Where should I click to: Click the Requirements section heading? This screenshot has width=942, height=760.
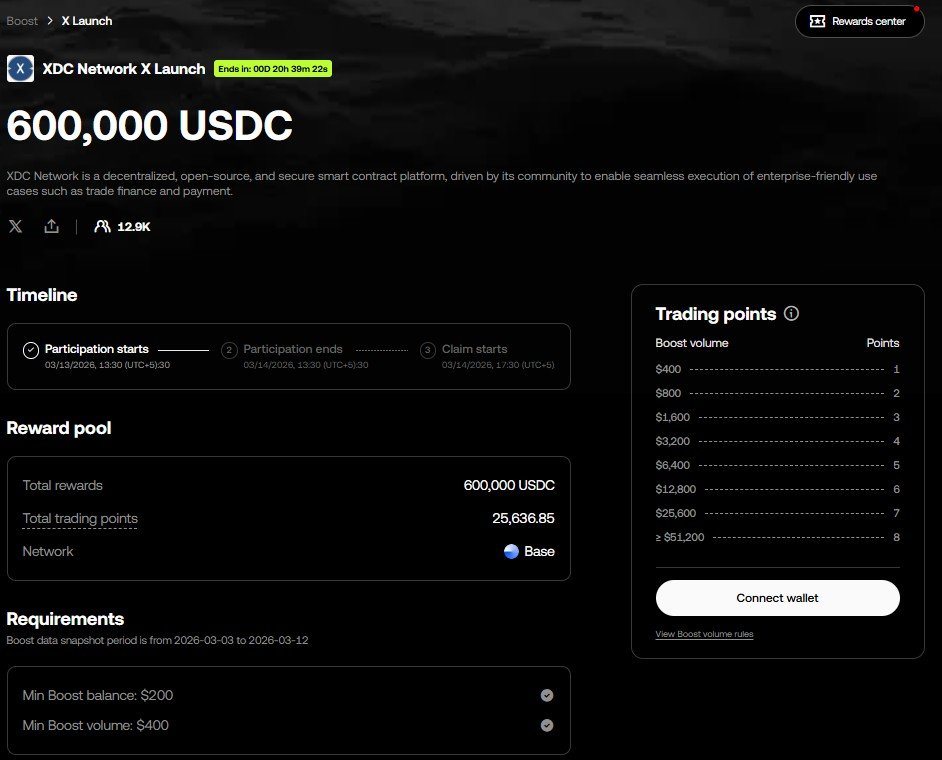point(65,619)
